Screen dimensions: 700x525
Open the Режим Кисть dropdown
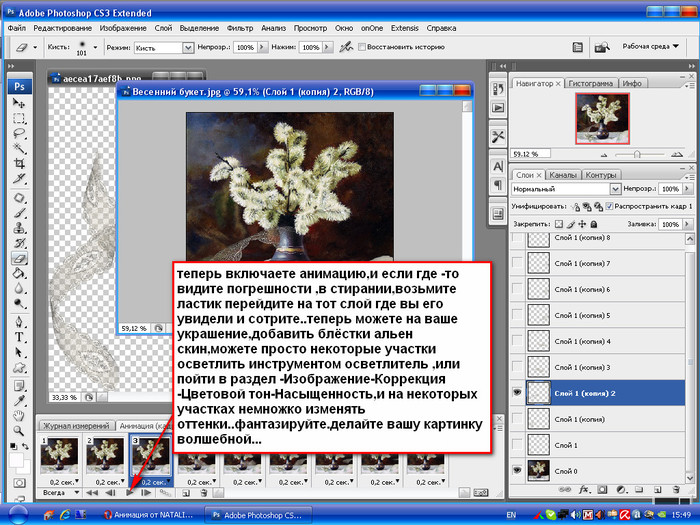pos(188,47)
